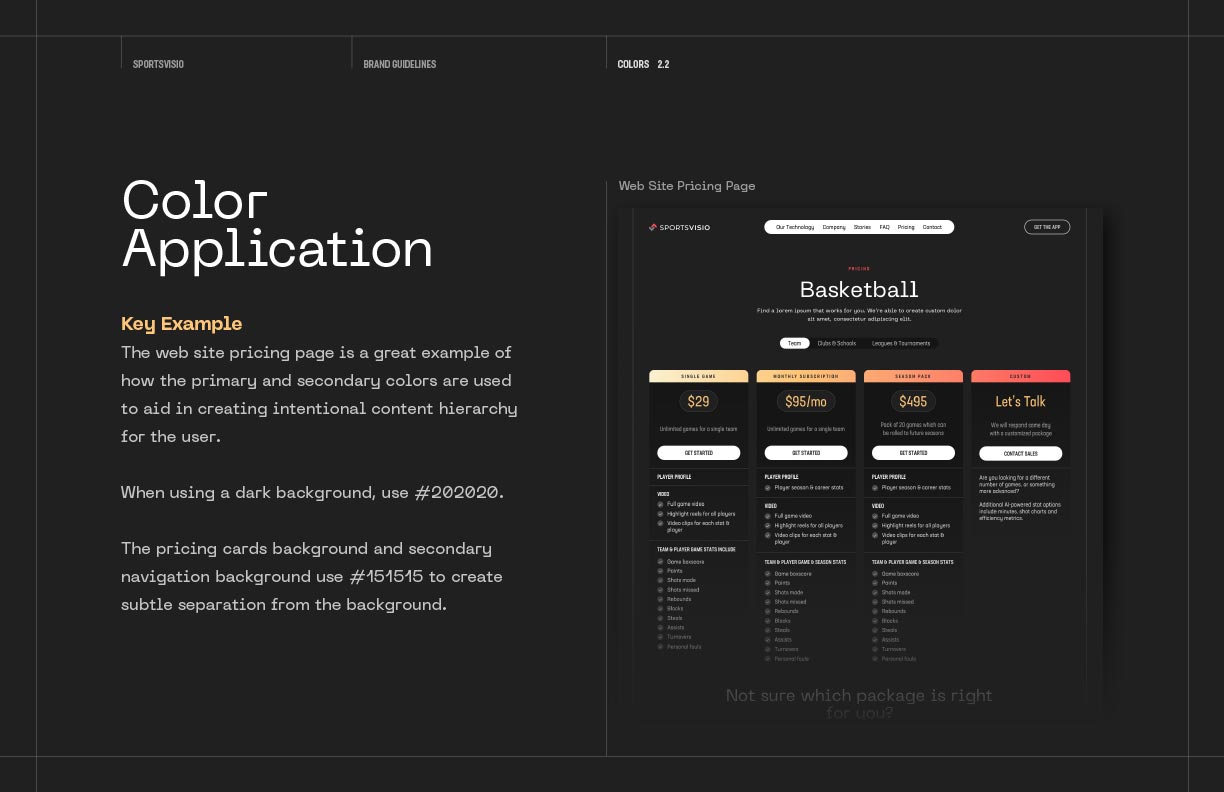Open the FAQ navigation link
This screenshot has height=792, width=1224.
coord(885,227)
